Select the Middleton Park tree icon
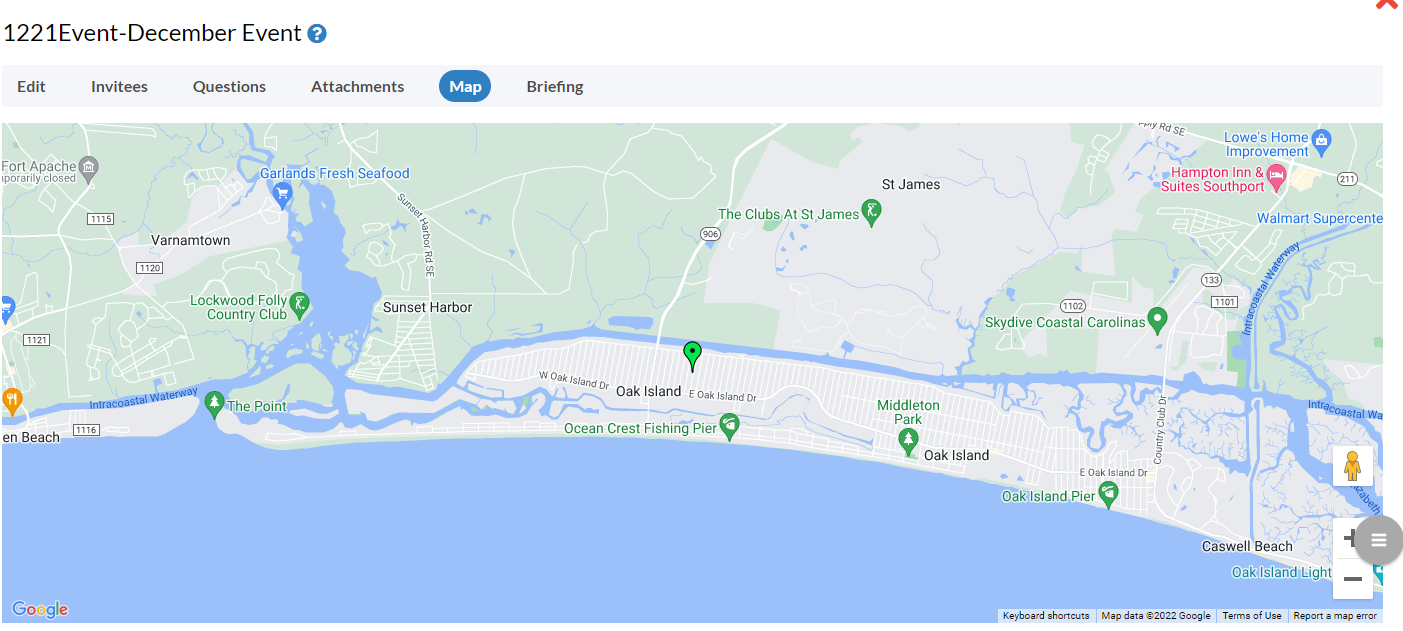Screen dimensions: 1403x631 (909, 440)
